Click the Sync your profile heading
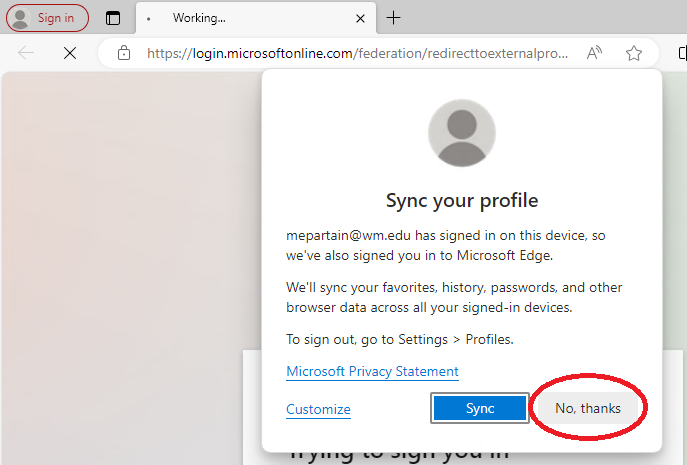 click(x=462, y=201)
